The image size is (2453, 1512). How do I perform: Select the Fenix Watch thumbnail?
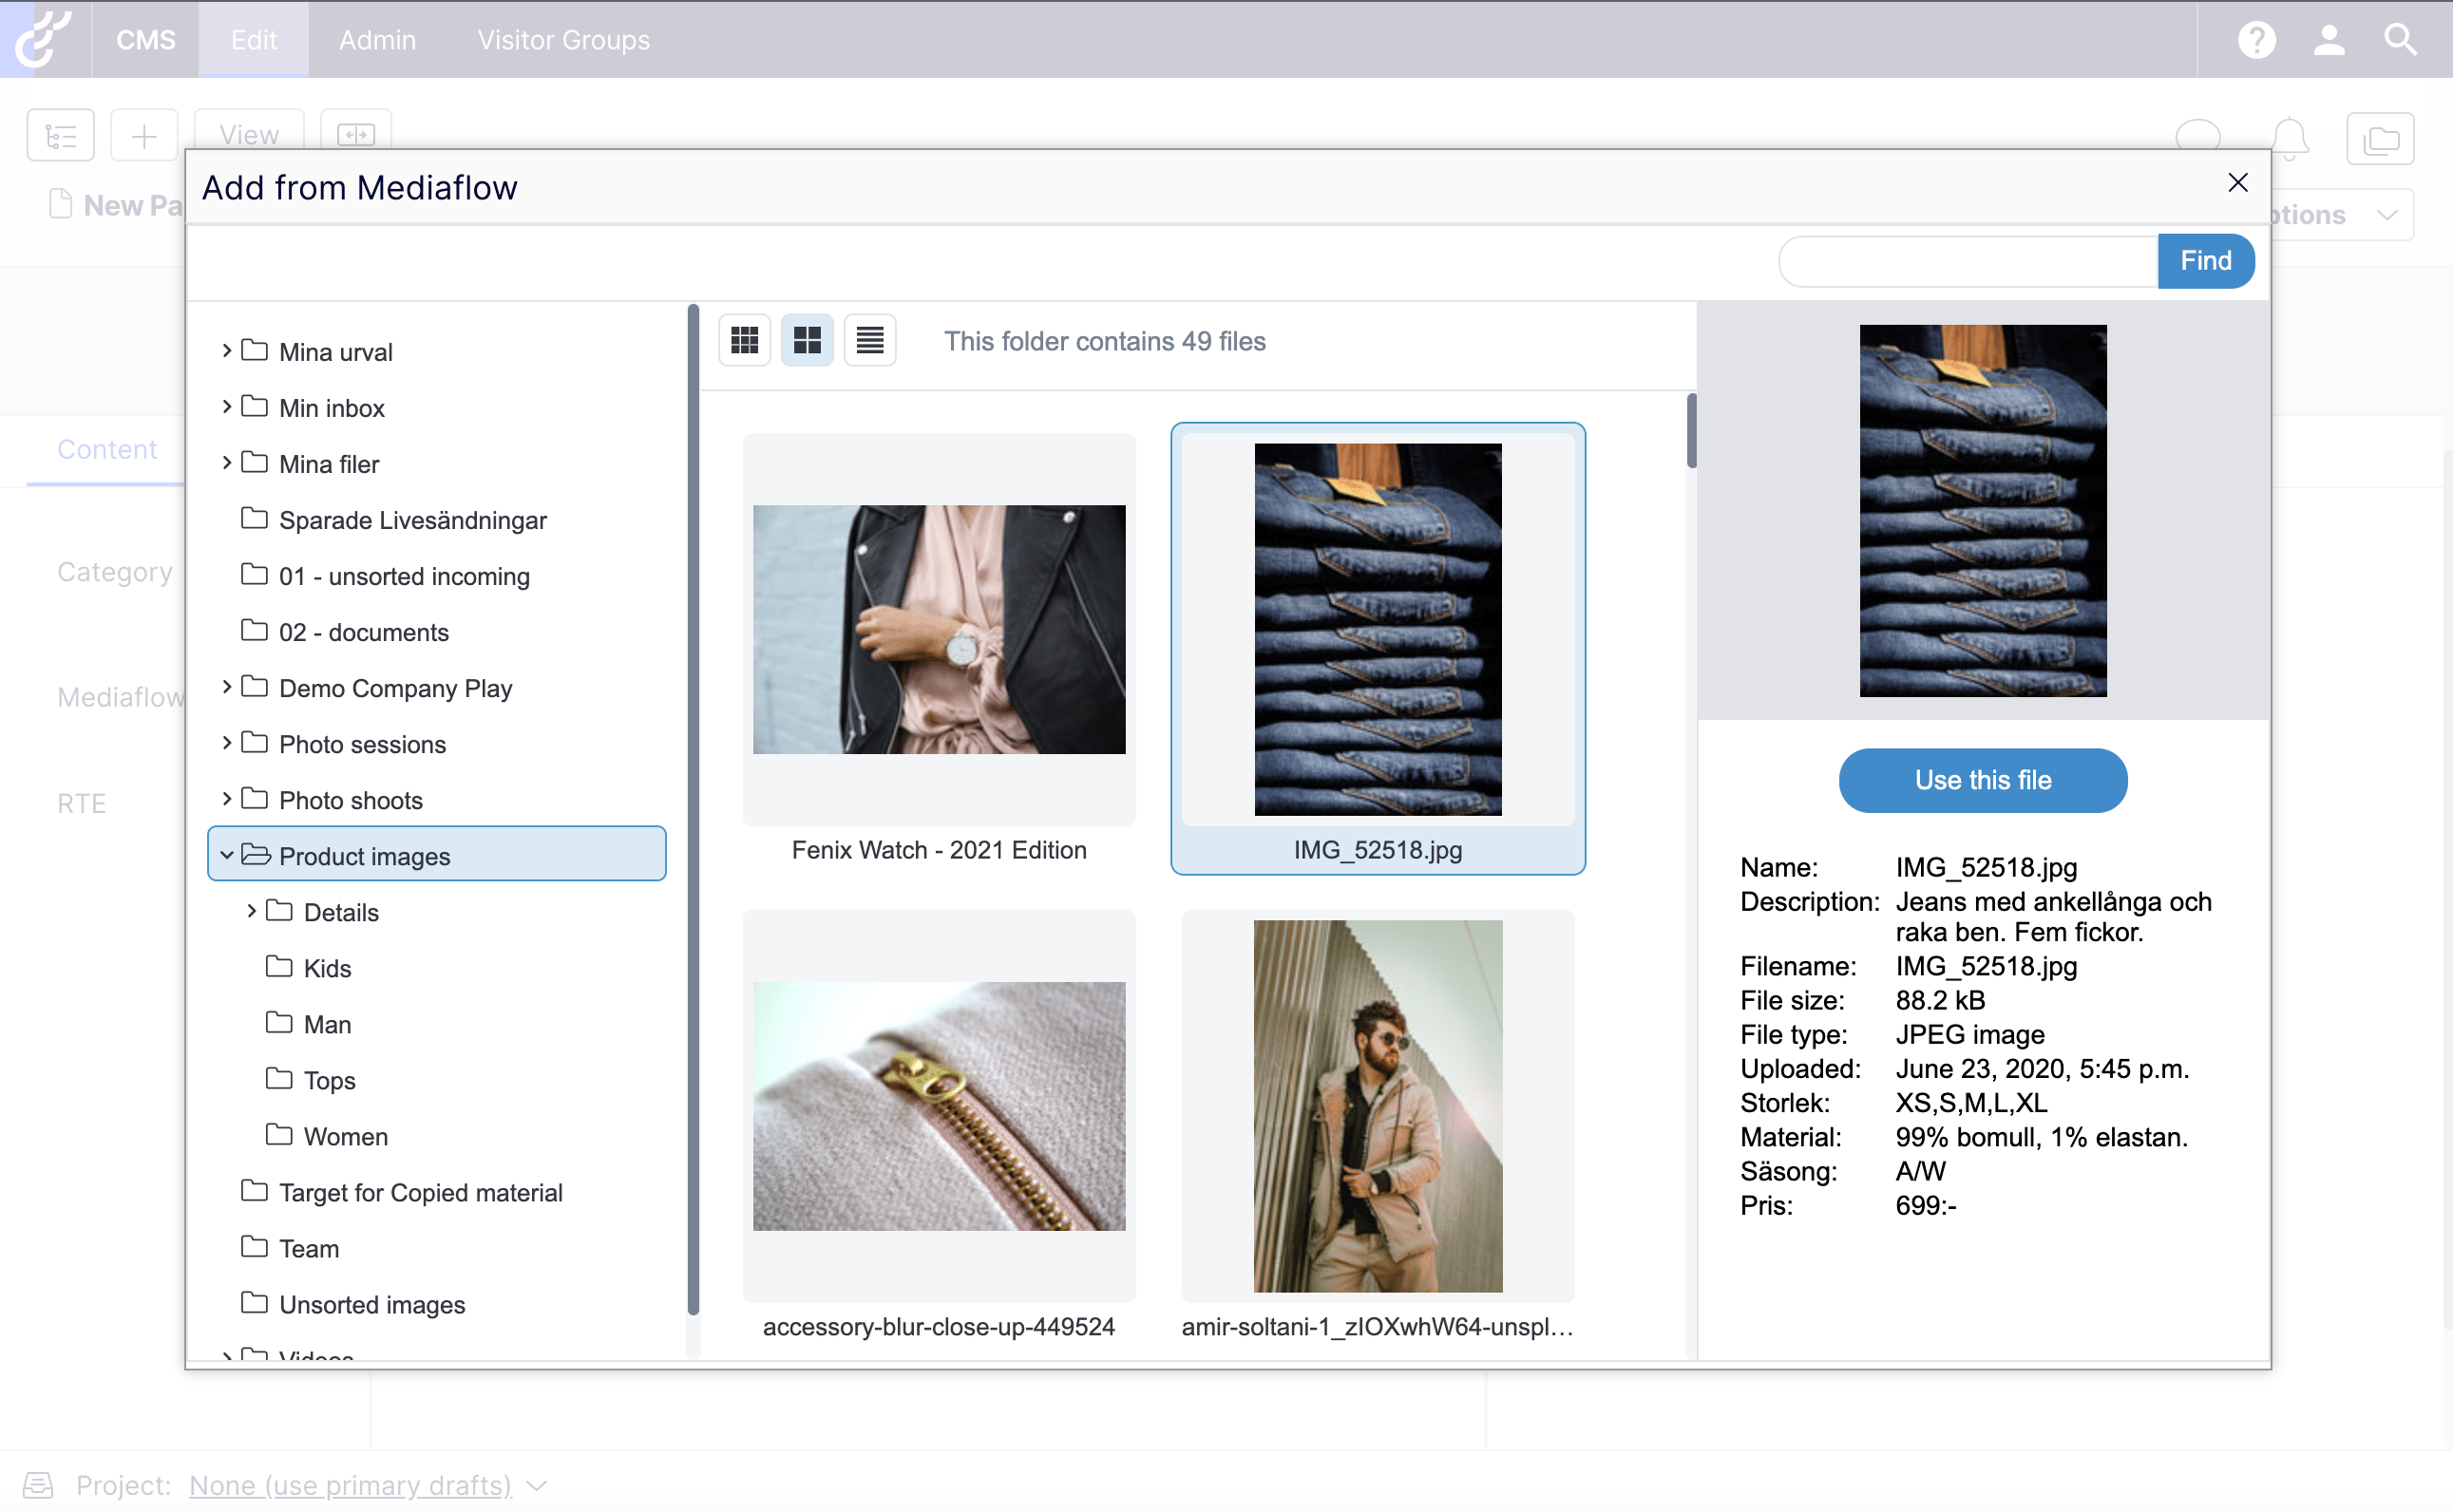938,630
